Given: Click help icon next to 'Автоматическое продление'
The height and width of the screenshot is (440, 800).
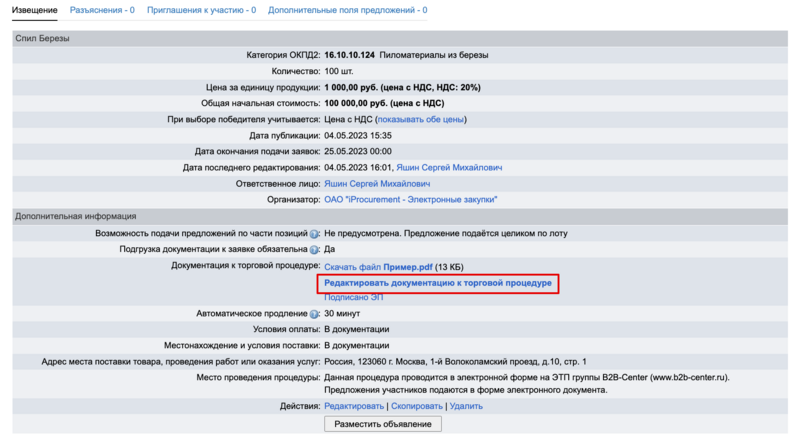Looking at the screenshot, I should pos(314,314).
